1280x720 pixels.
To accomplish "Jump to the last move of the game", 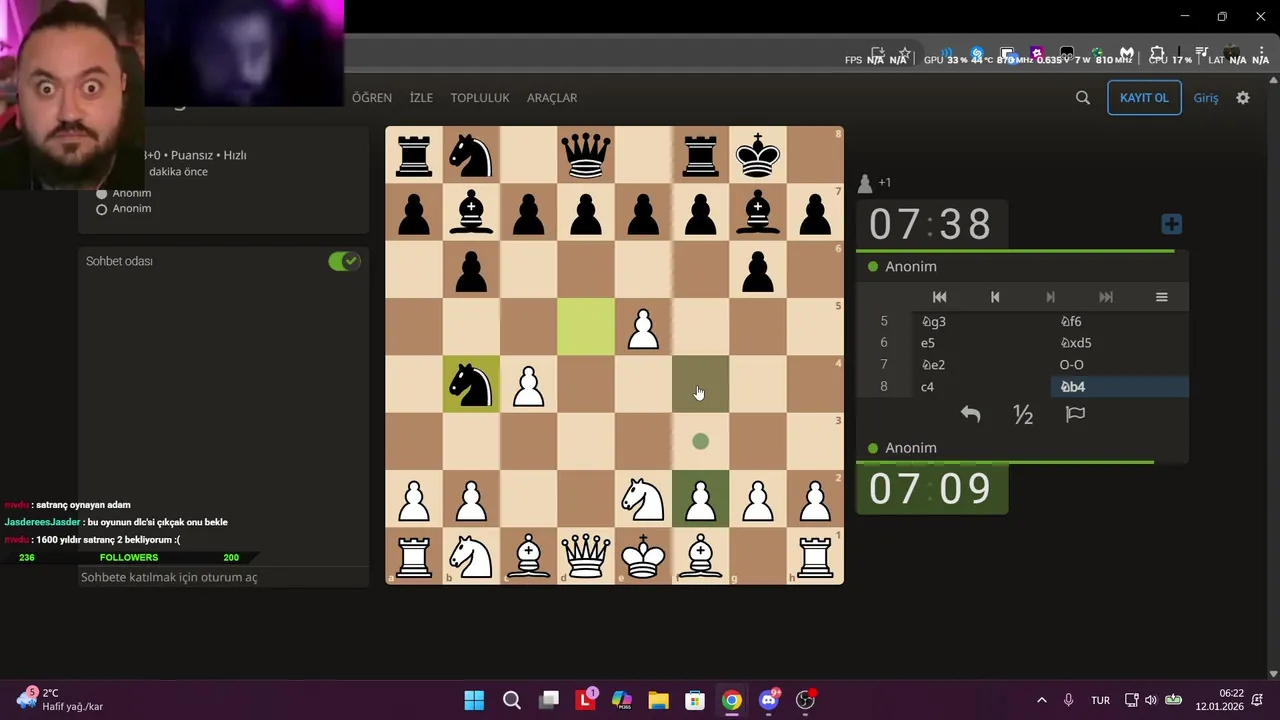I will [1106, 297].
